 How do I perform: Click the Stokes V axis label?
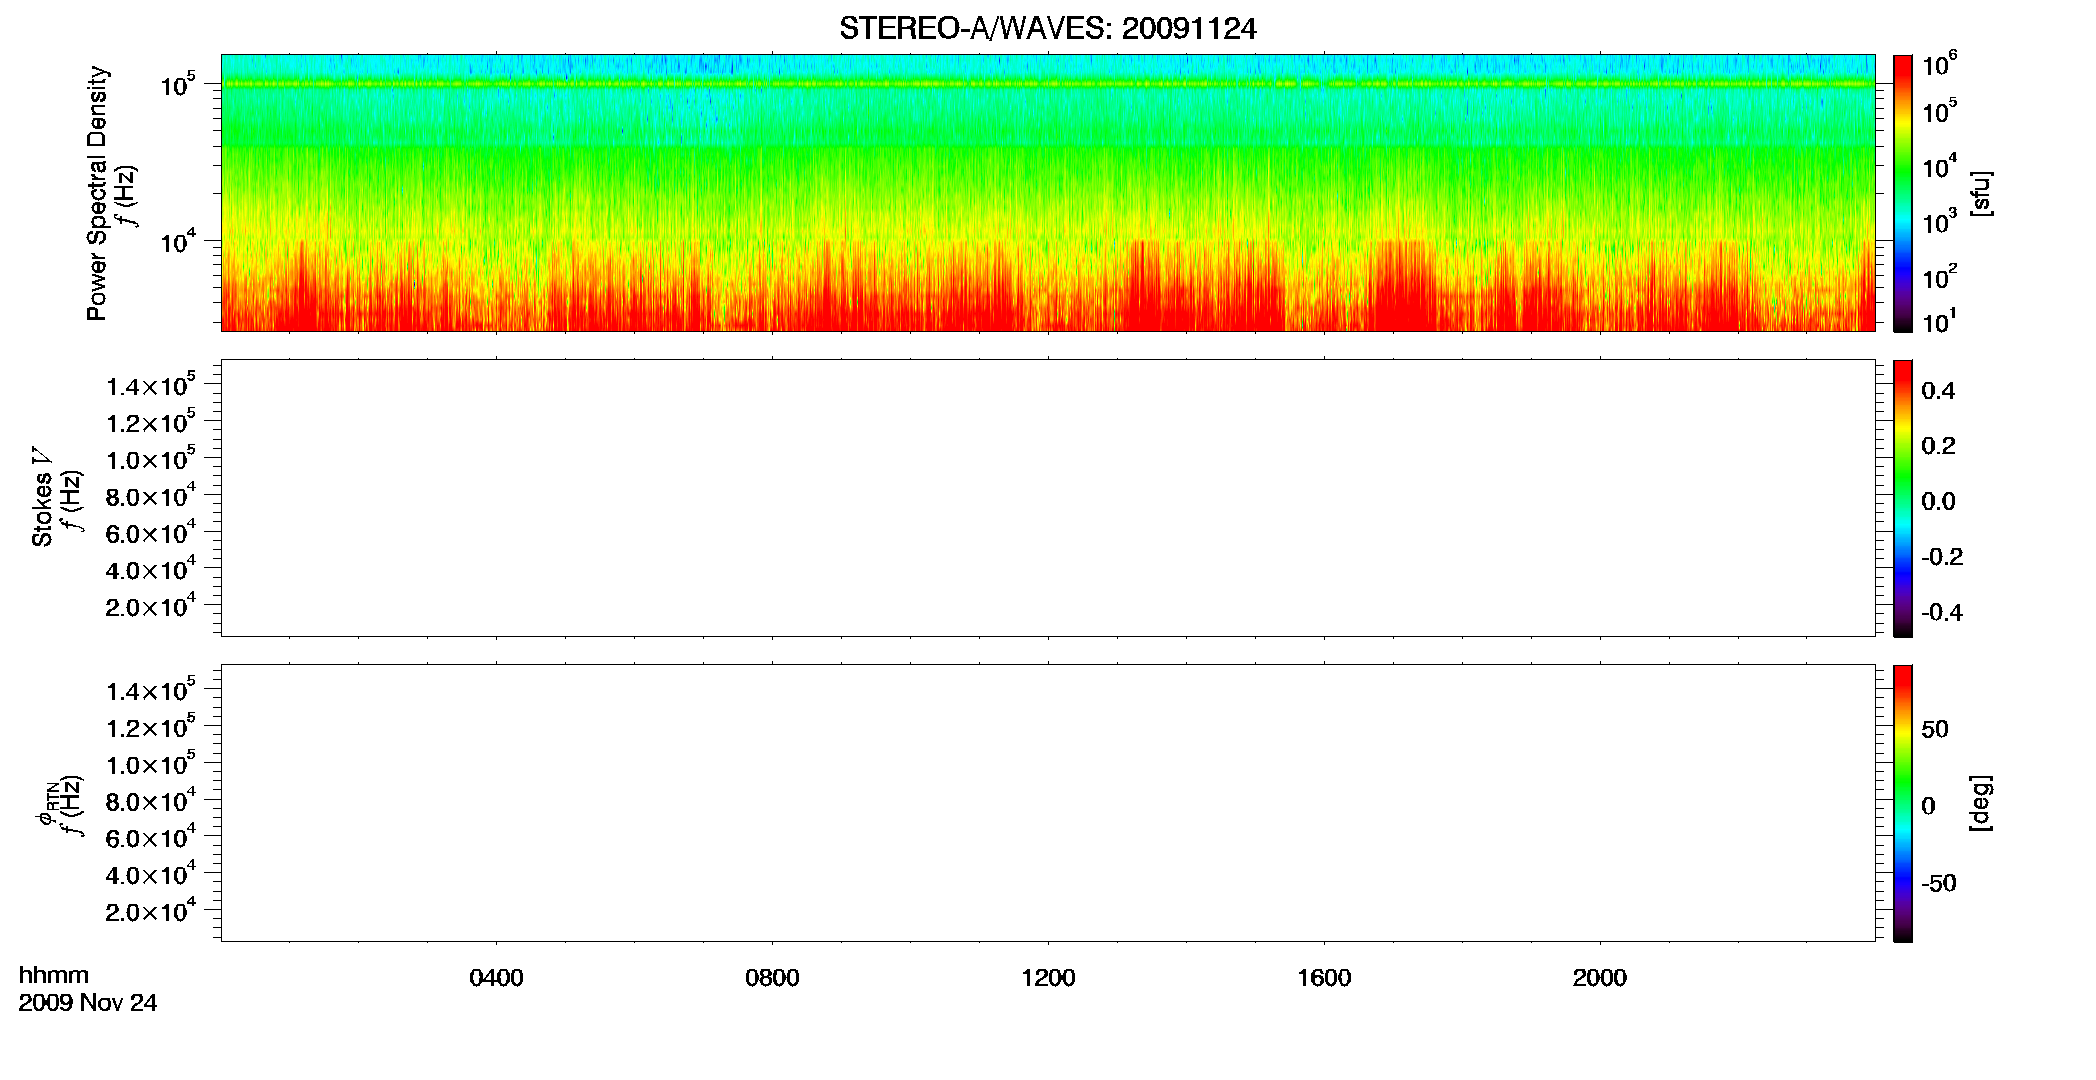click(x=42, y=497)
